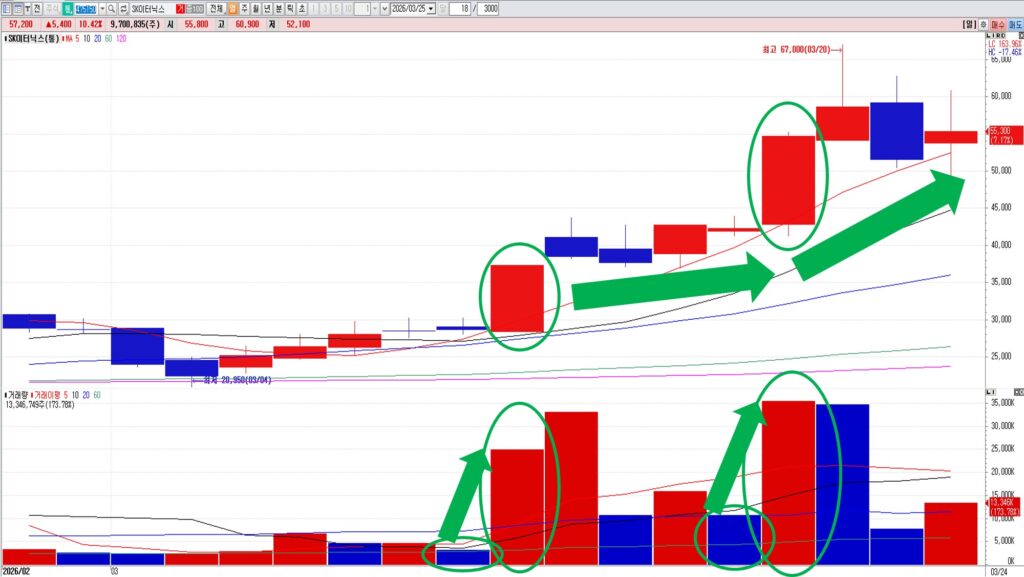Open the 2026/03/25 date picker dropdown

point(431,8)
